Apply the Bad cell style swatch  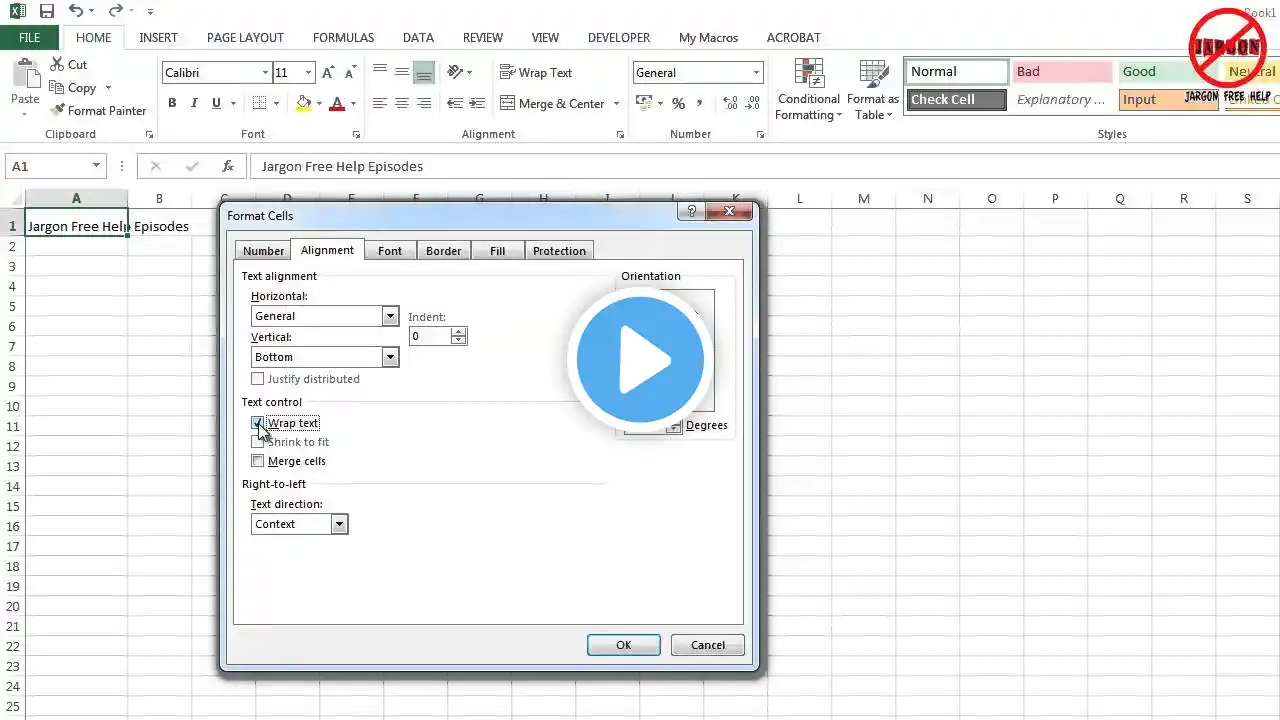1061,72
